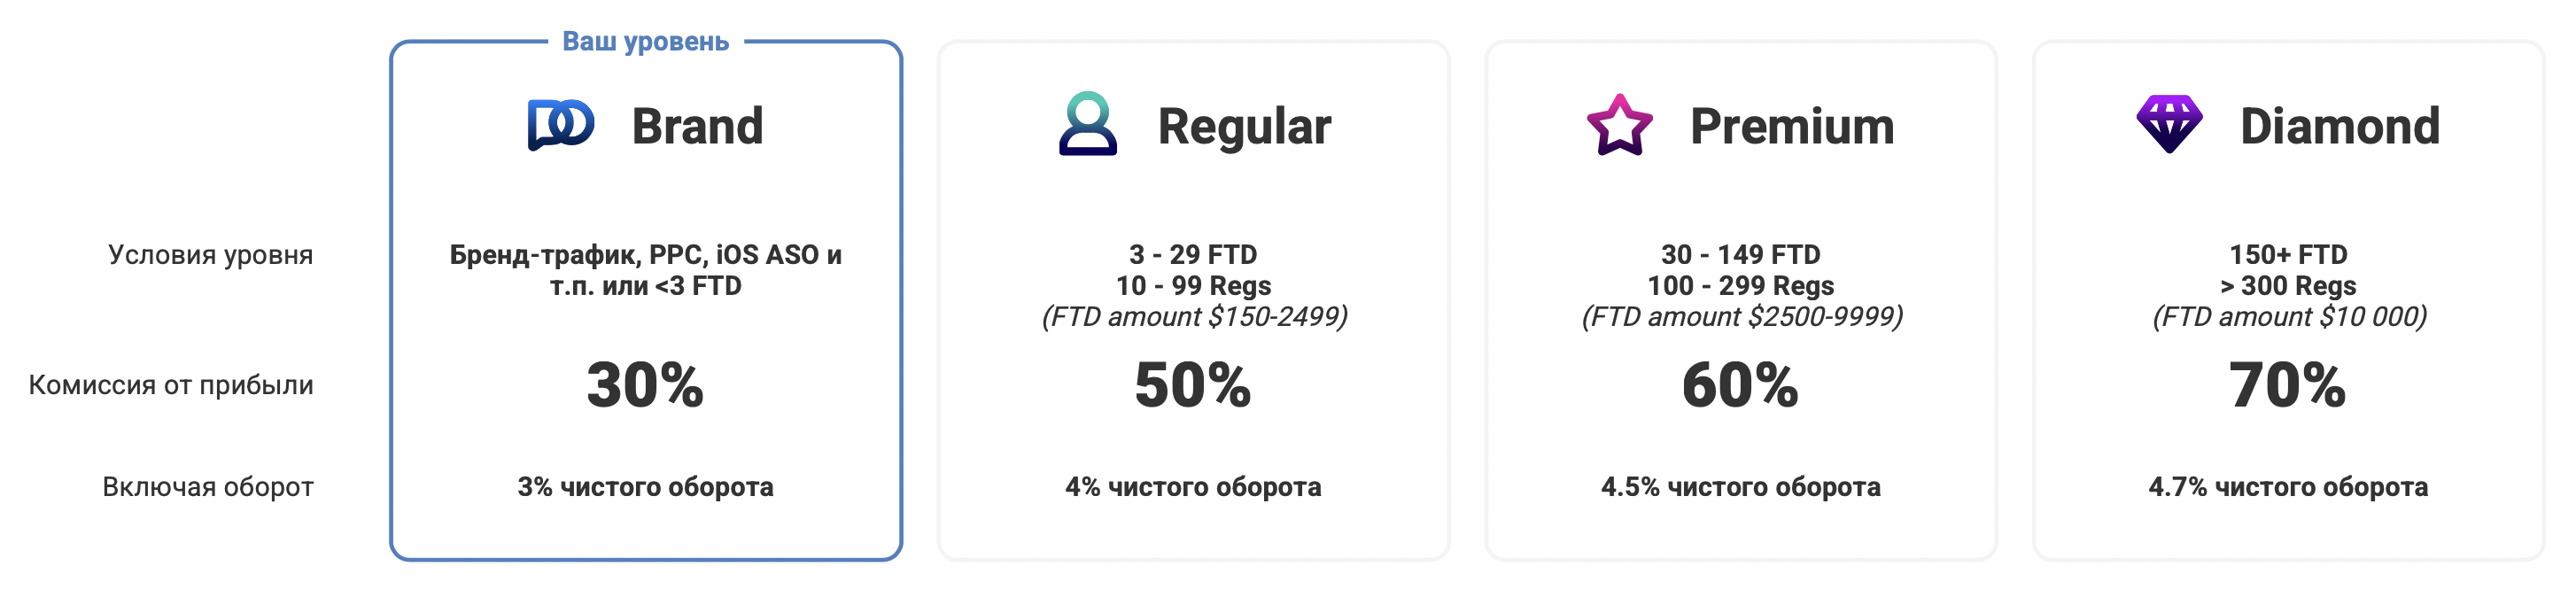The image size is (2576, 597).
Task: Click '4% чистого оборота' text
Action: [x=1192, y=487]
